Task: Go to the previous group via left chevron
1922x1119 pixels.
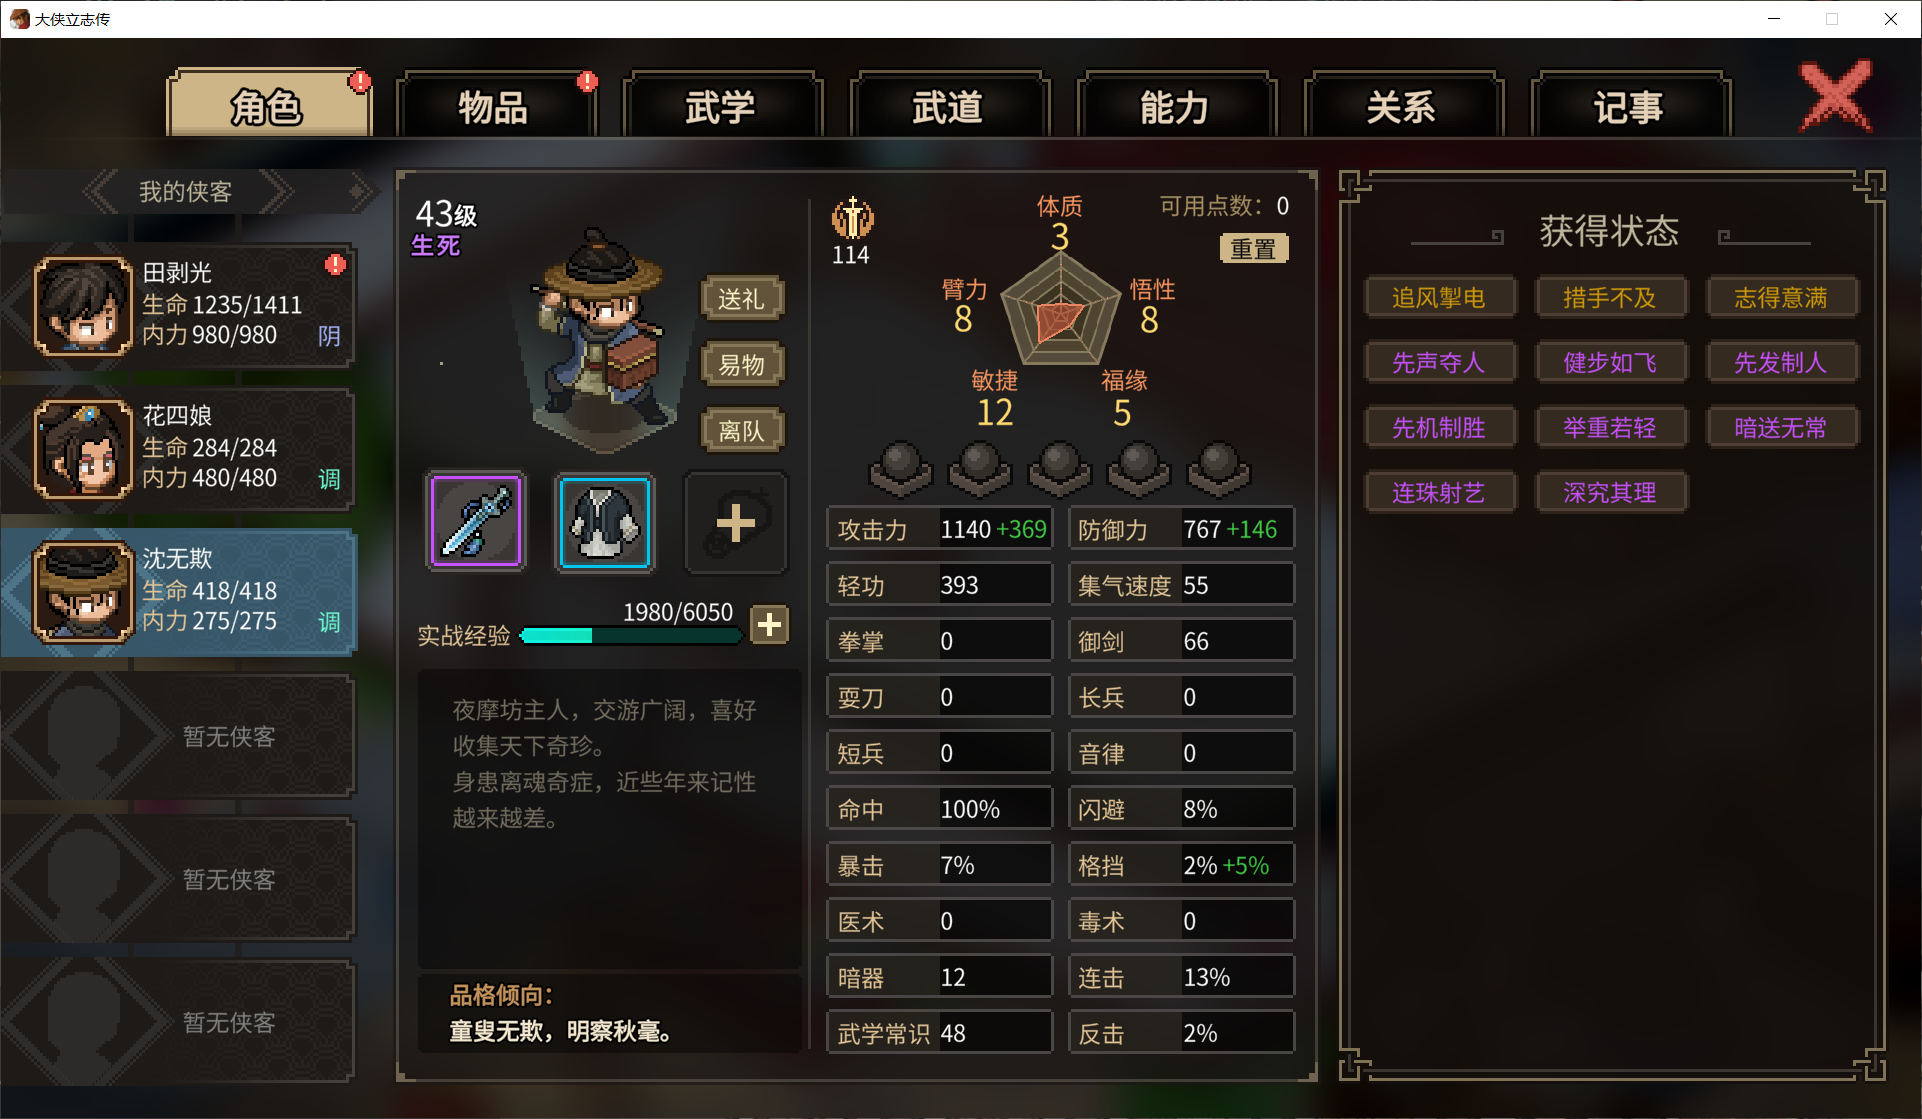Action: click(101, 192)
